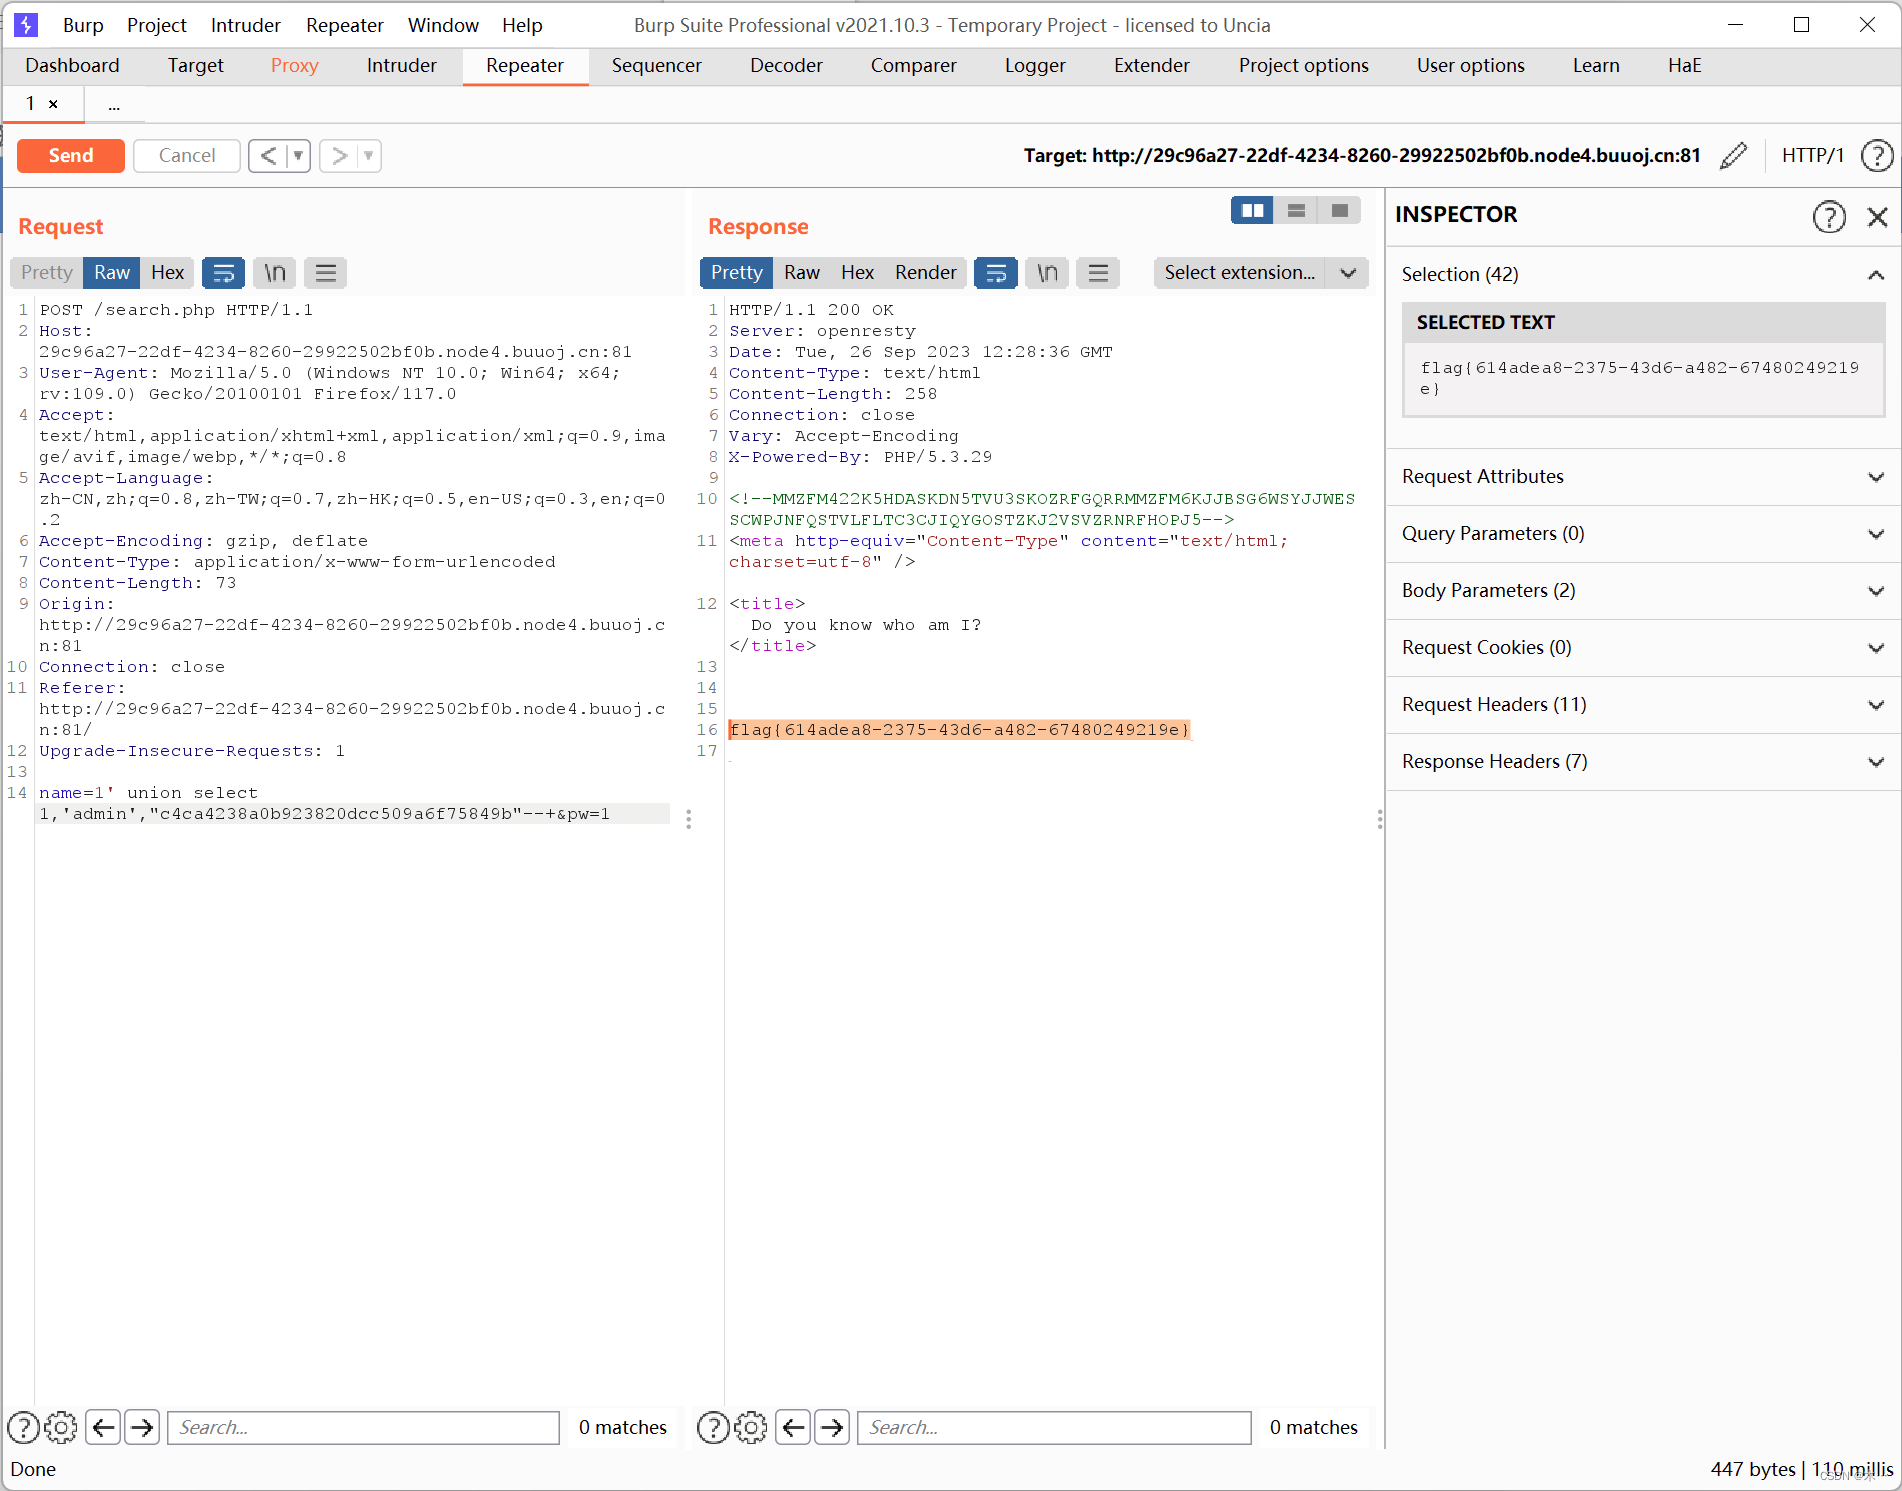Open response search help icon
The height and width of the screenshot is (1491, 1902).
[x=713, y=1428]
